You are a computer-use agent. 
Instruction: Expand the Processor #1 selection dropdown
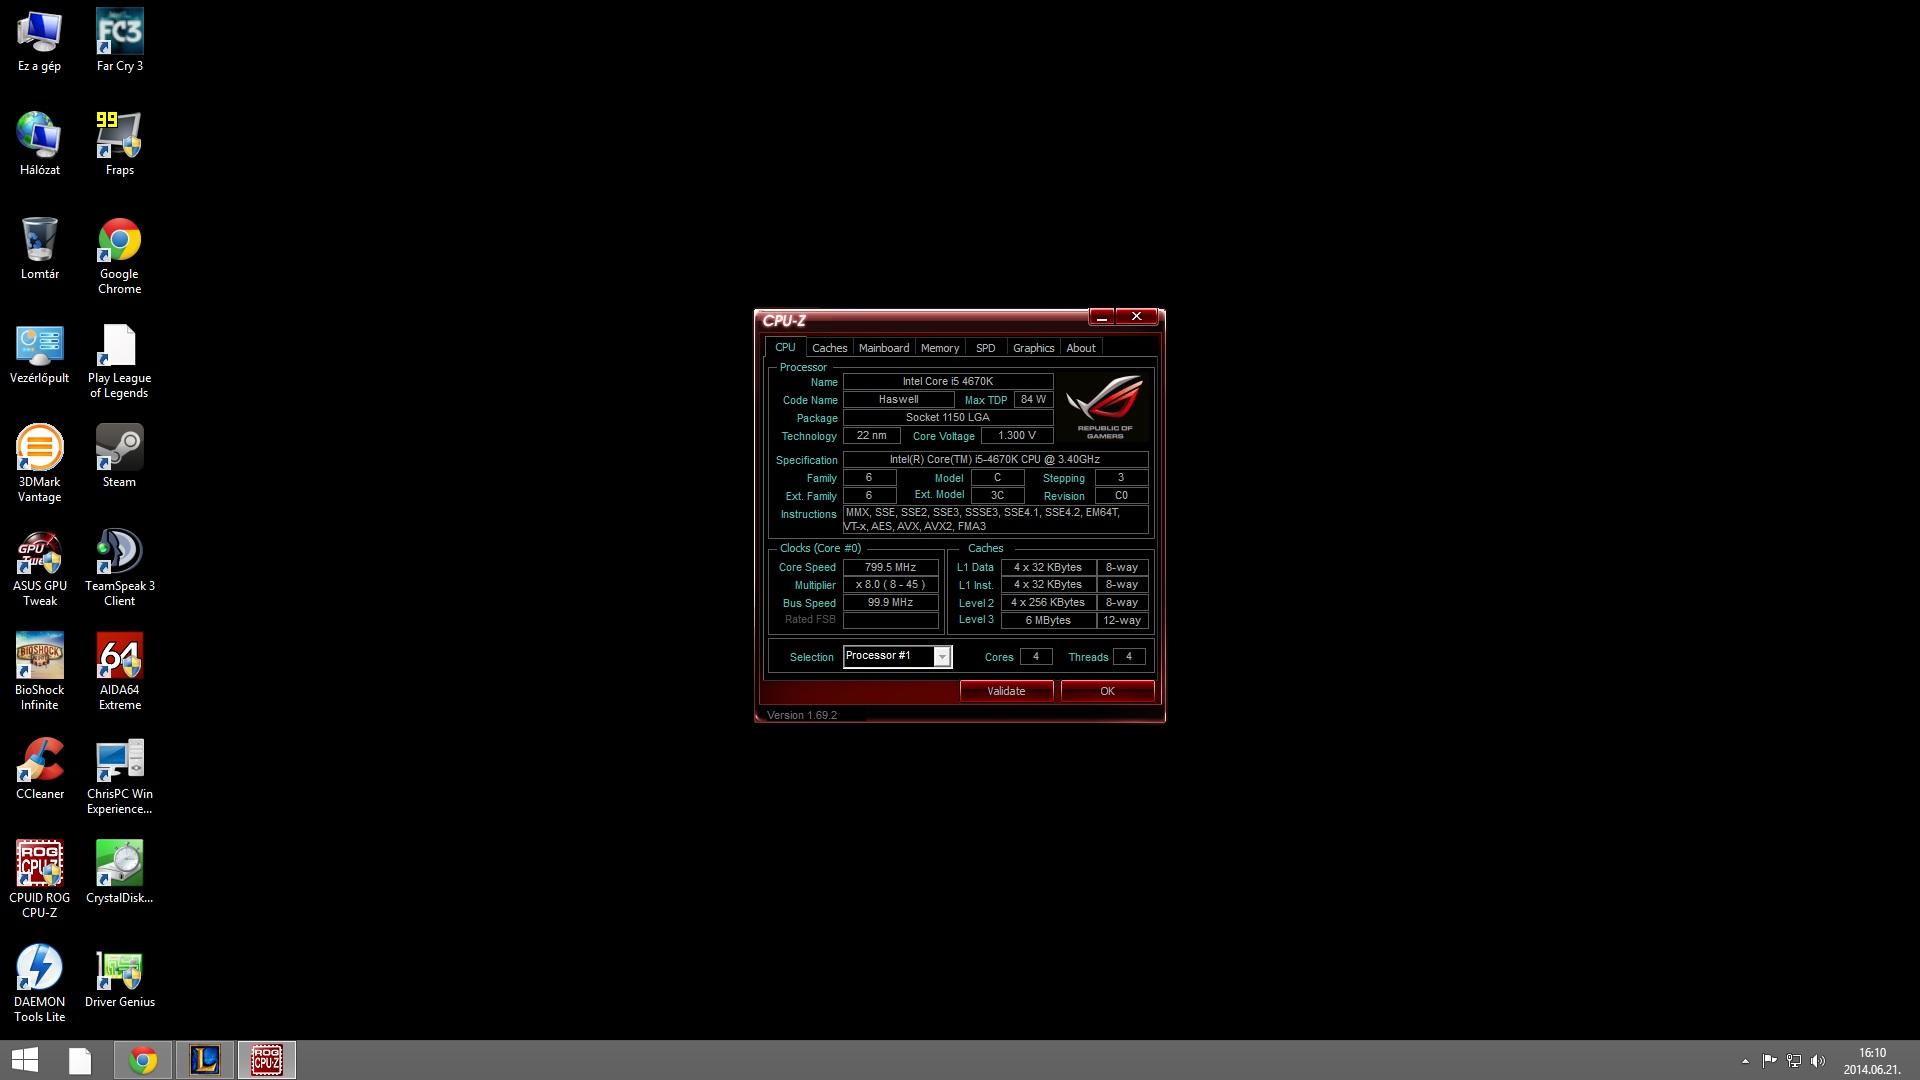tap(941, 657)
